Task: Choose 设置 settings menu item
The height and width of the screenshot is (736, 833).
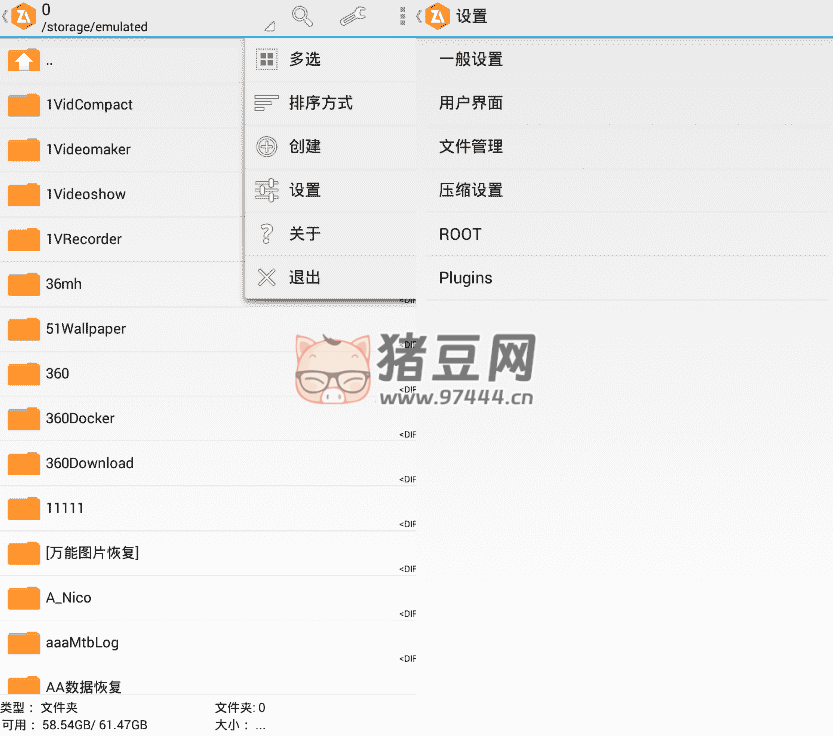Action: click(x=330, y=190)
